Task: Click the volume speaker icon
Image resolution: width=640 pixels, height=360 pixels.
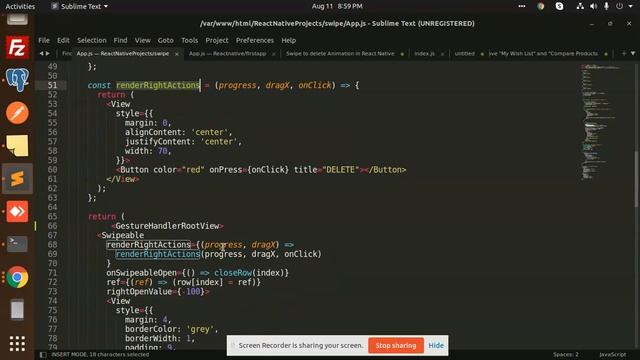Action: tap(593, 6)
